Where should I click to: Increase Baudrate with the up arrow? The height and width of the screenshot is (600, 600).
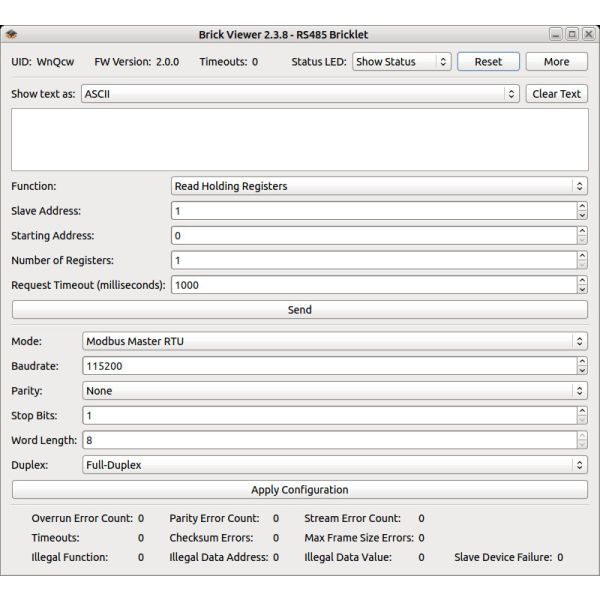click(x=582, y=362)
